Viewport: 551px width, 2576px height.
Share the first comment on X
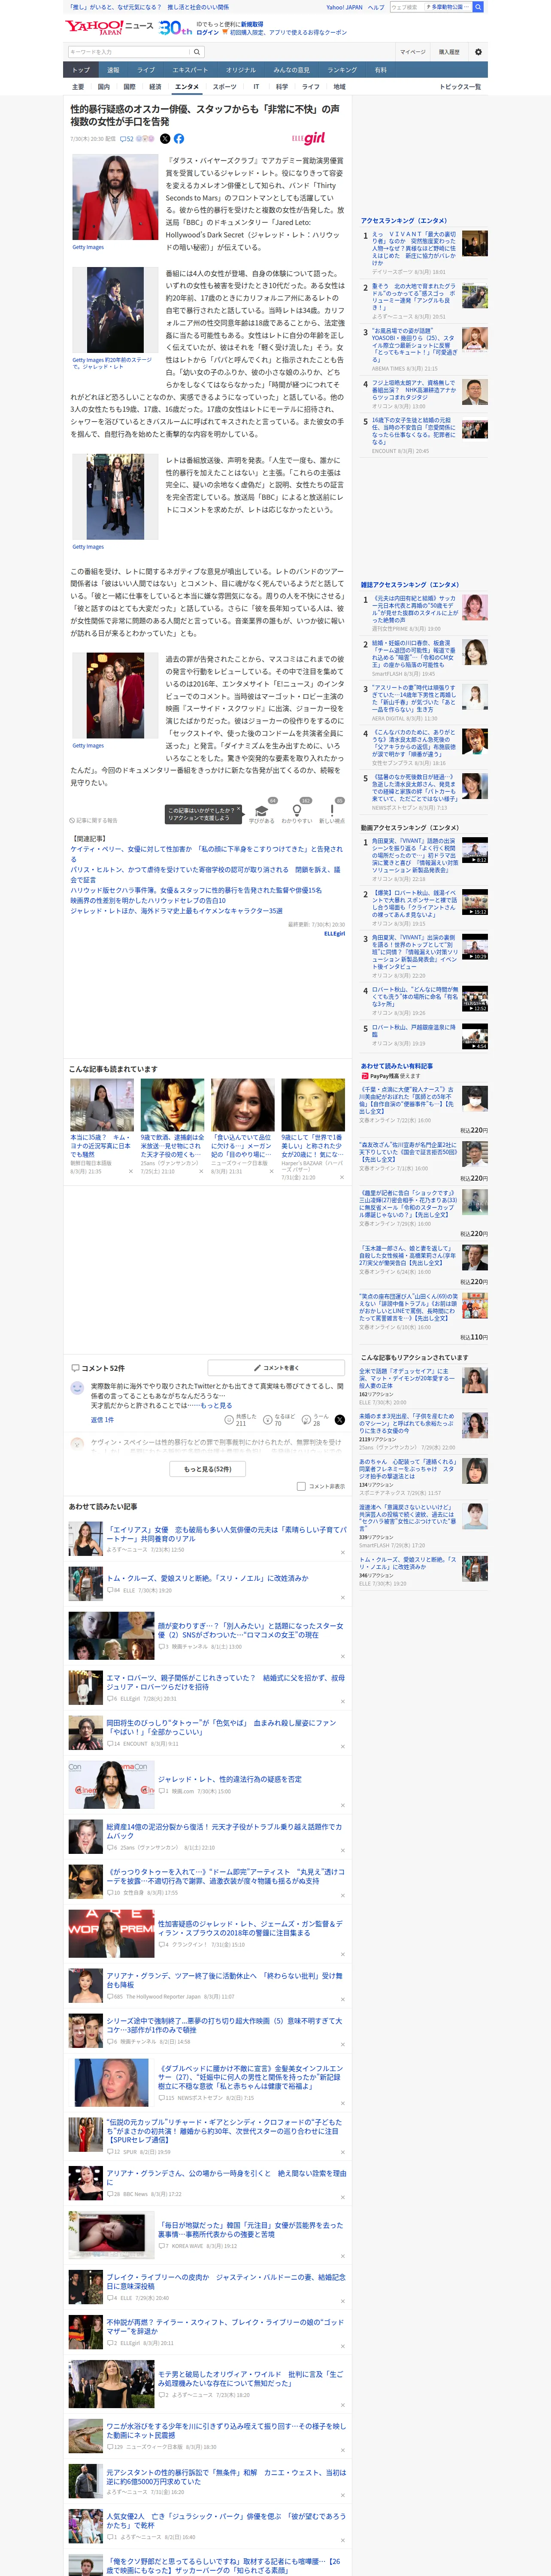coord(340,1419)
